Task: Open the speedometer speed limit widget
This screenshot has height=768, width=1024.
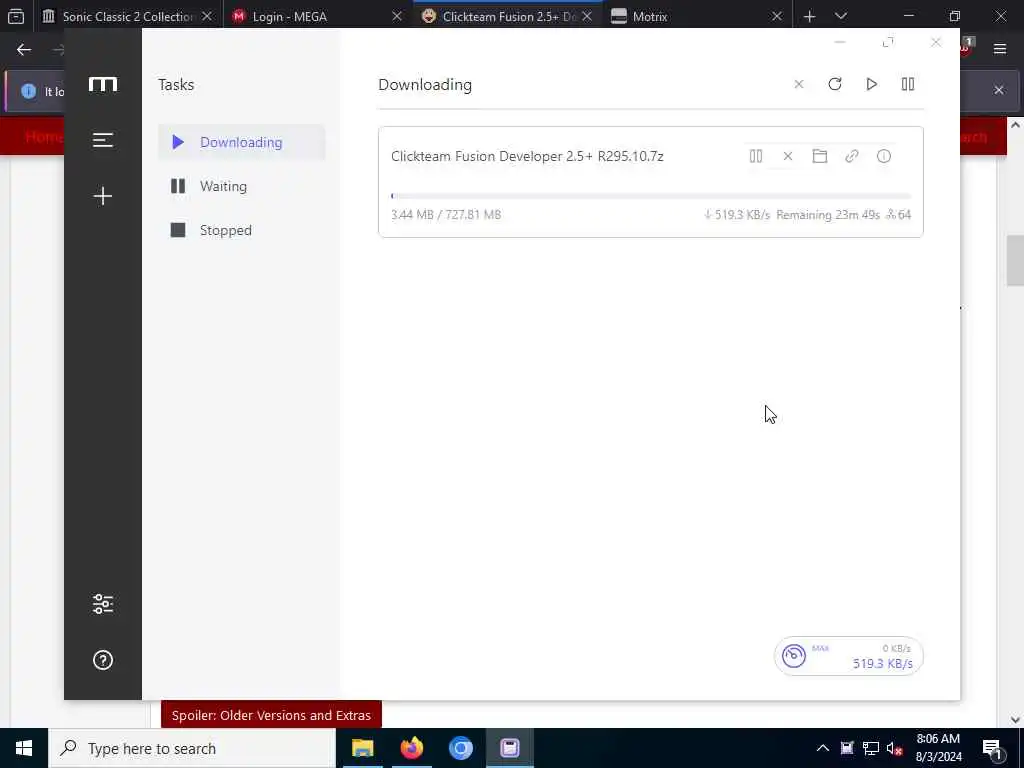Action: point(848,656)
